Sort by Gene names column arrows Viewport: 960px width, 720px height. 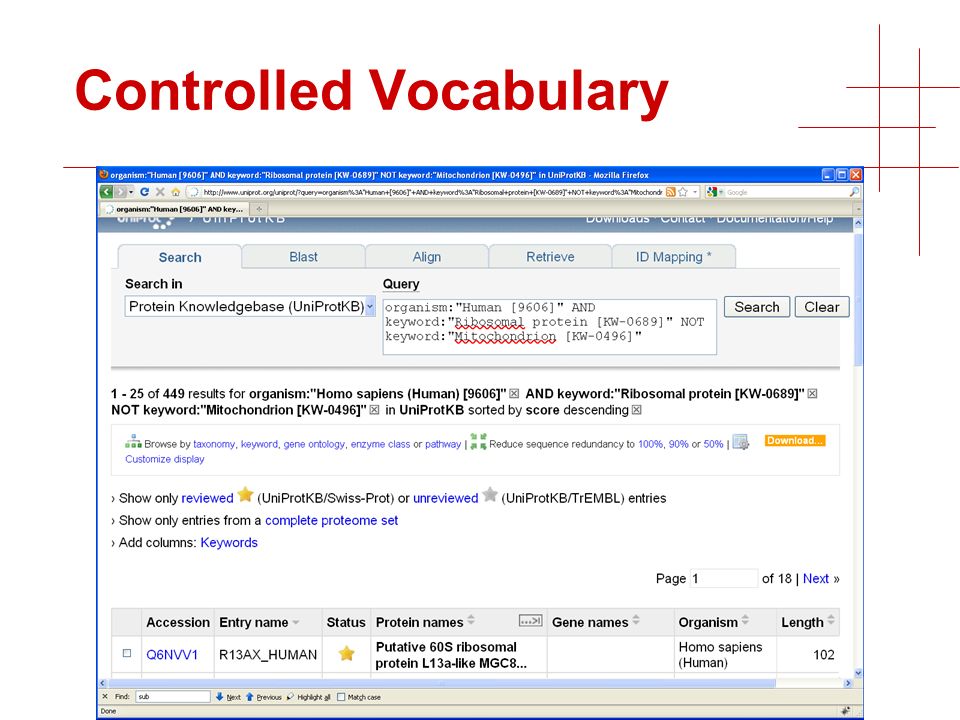click(636, 620)
